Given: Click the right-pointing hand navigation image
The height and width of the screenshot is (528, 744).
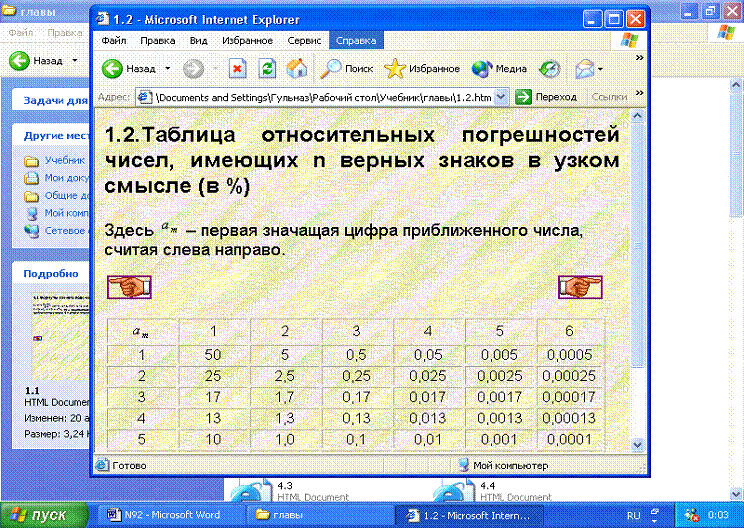Looking at the screenshot, I should click(x=578, y=288).
